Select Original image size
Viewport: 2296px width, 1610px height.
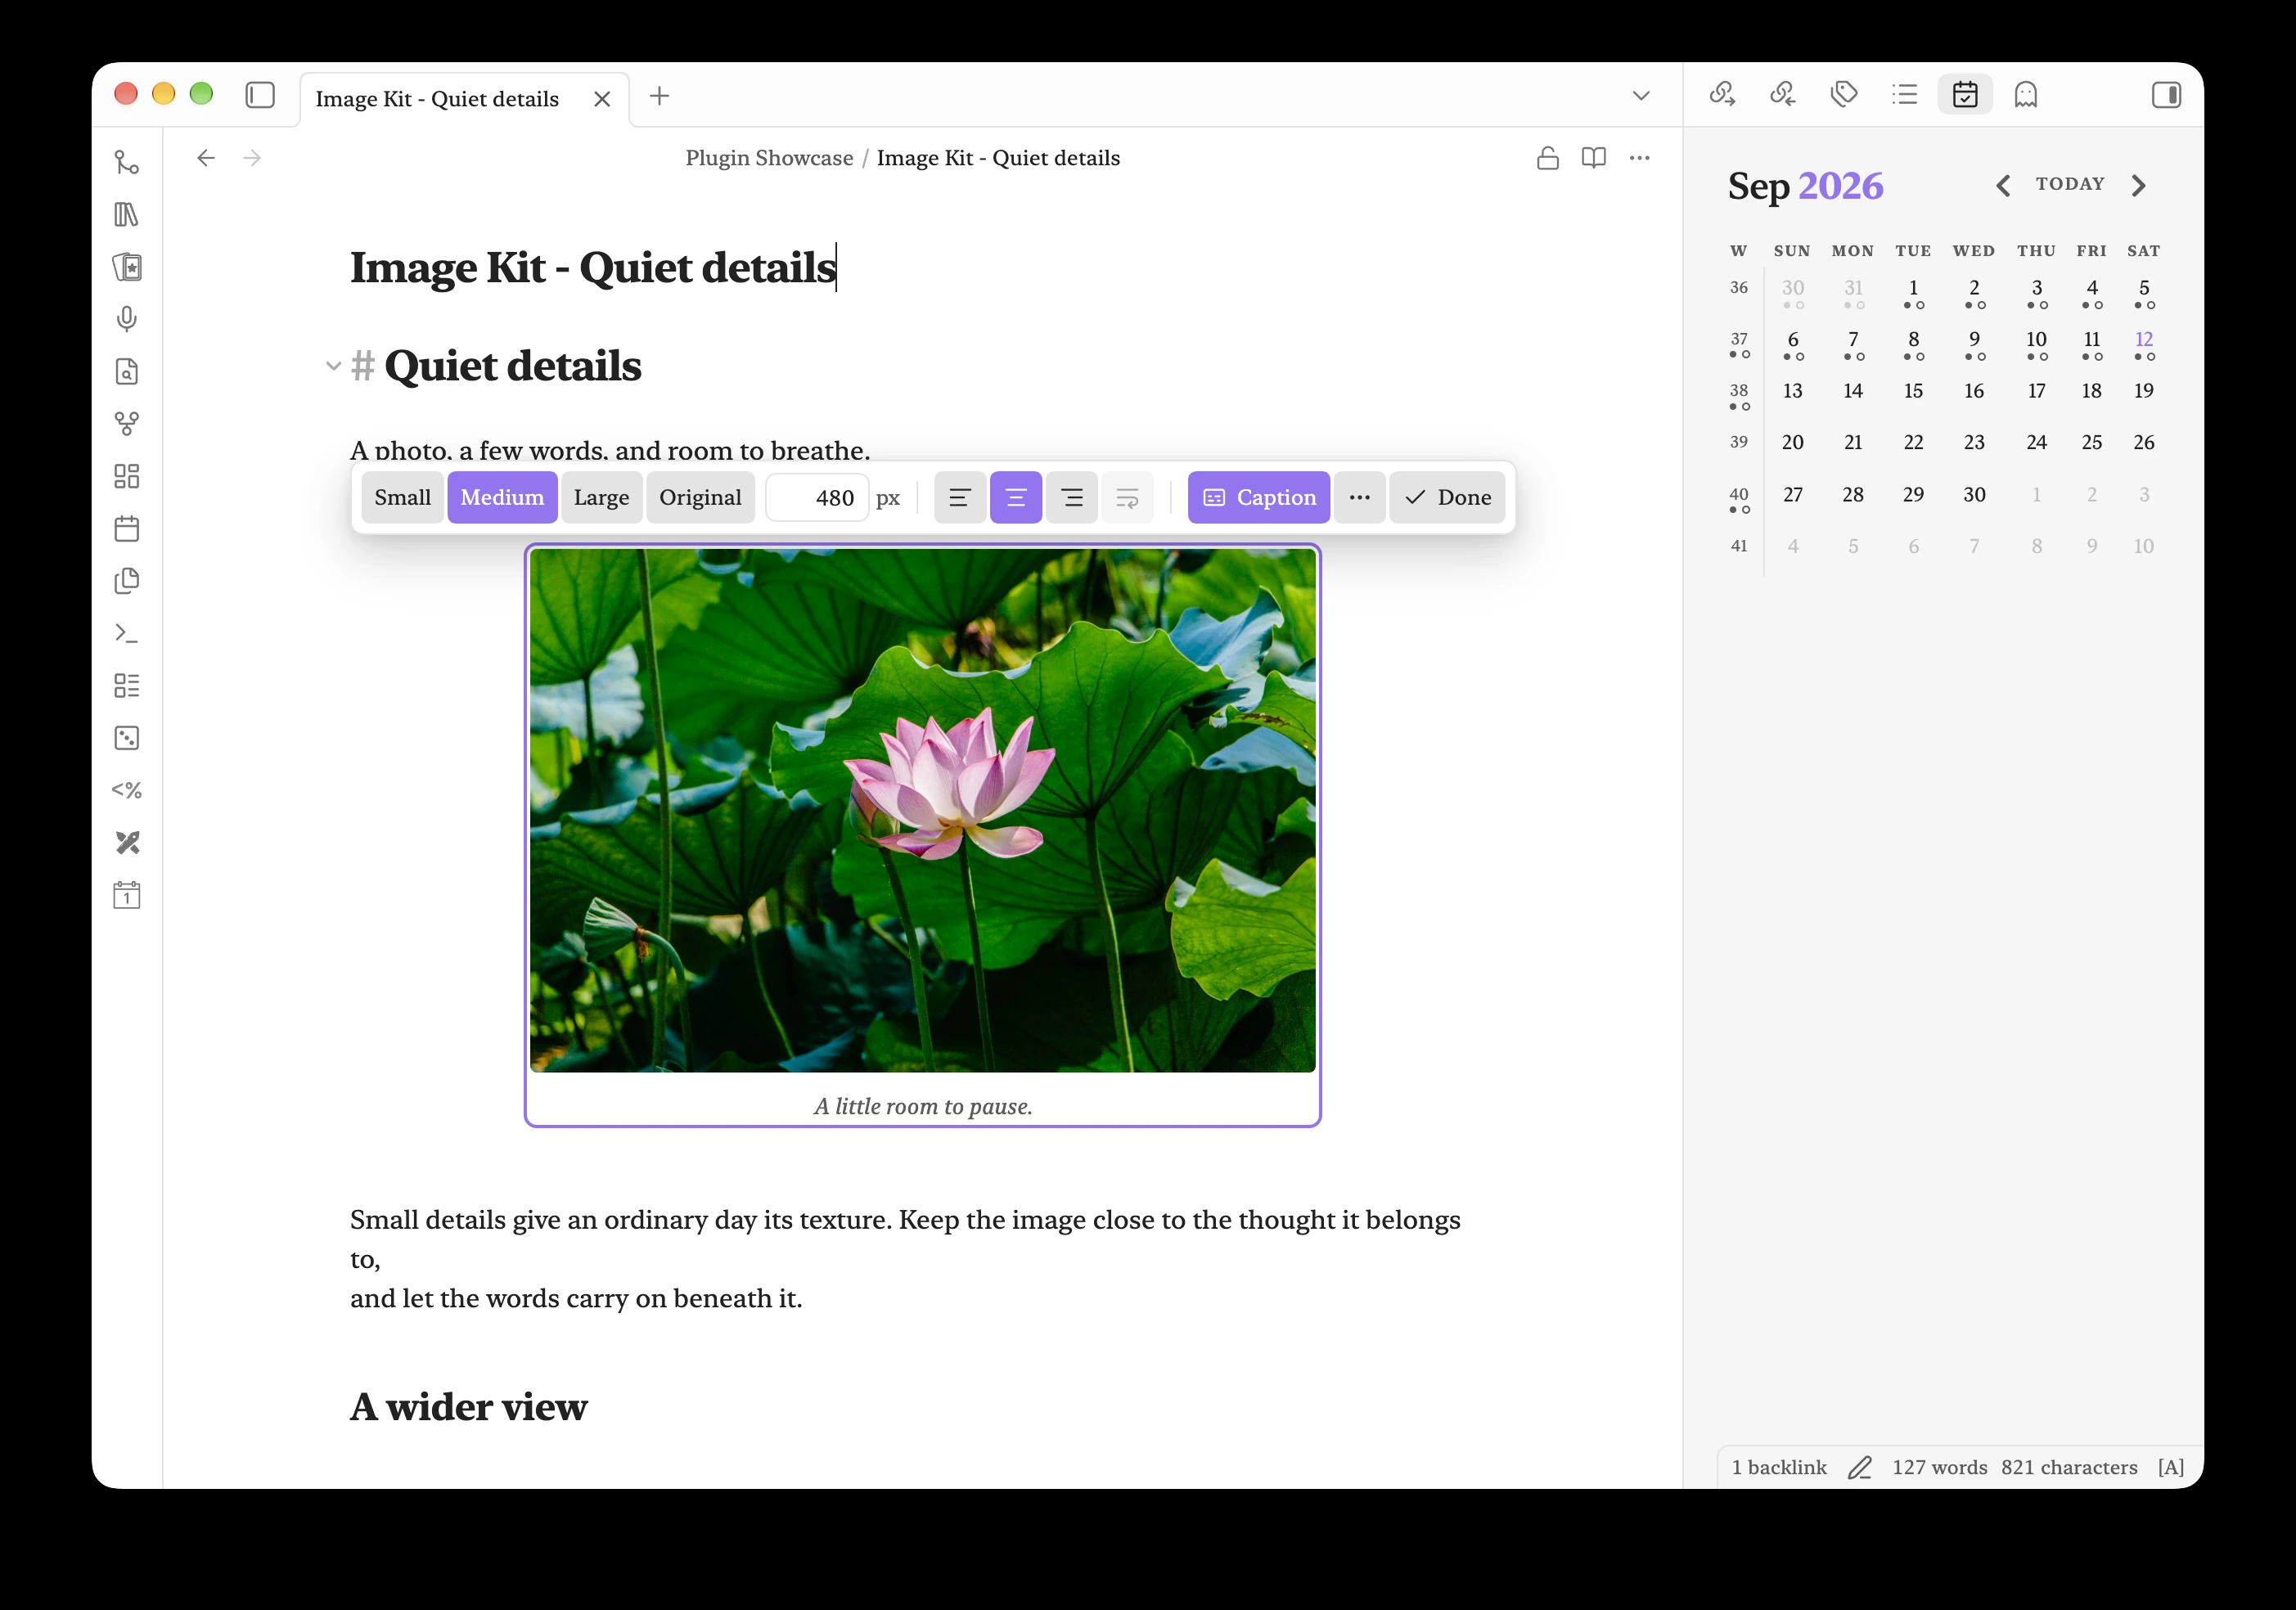(700, 497)
